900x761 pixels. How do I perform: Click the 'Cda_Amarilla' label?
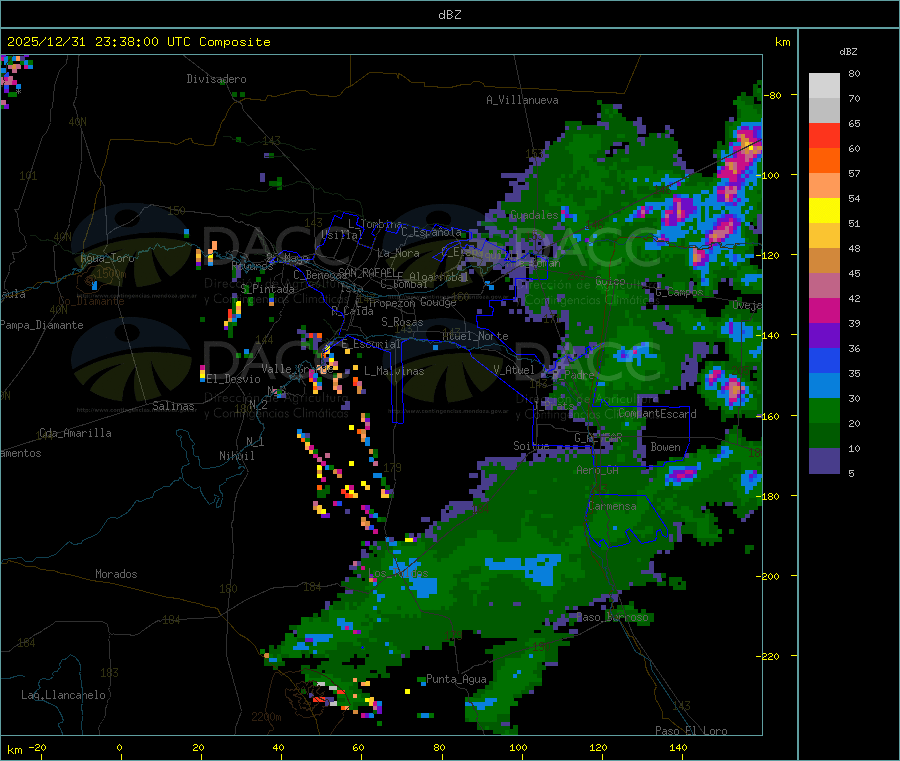(75, 433)
